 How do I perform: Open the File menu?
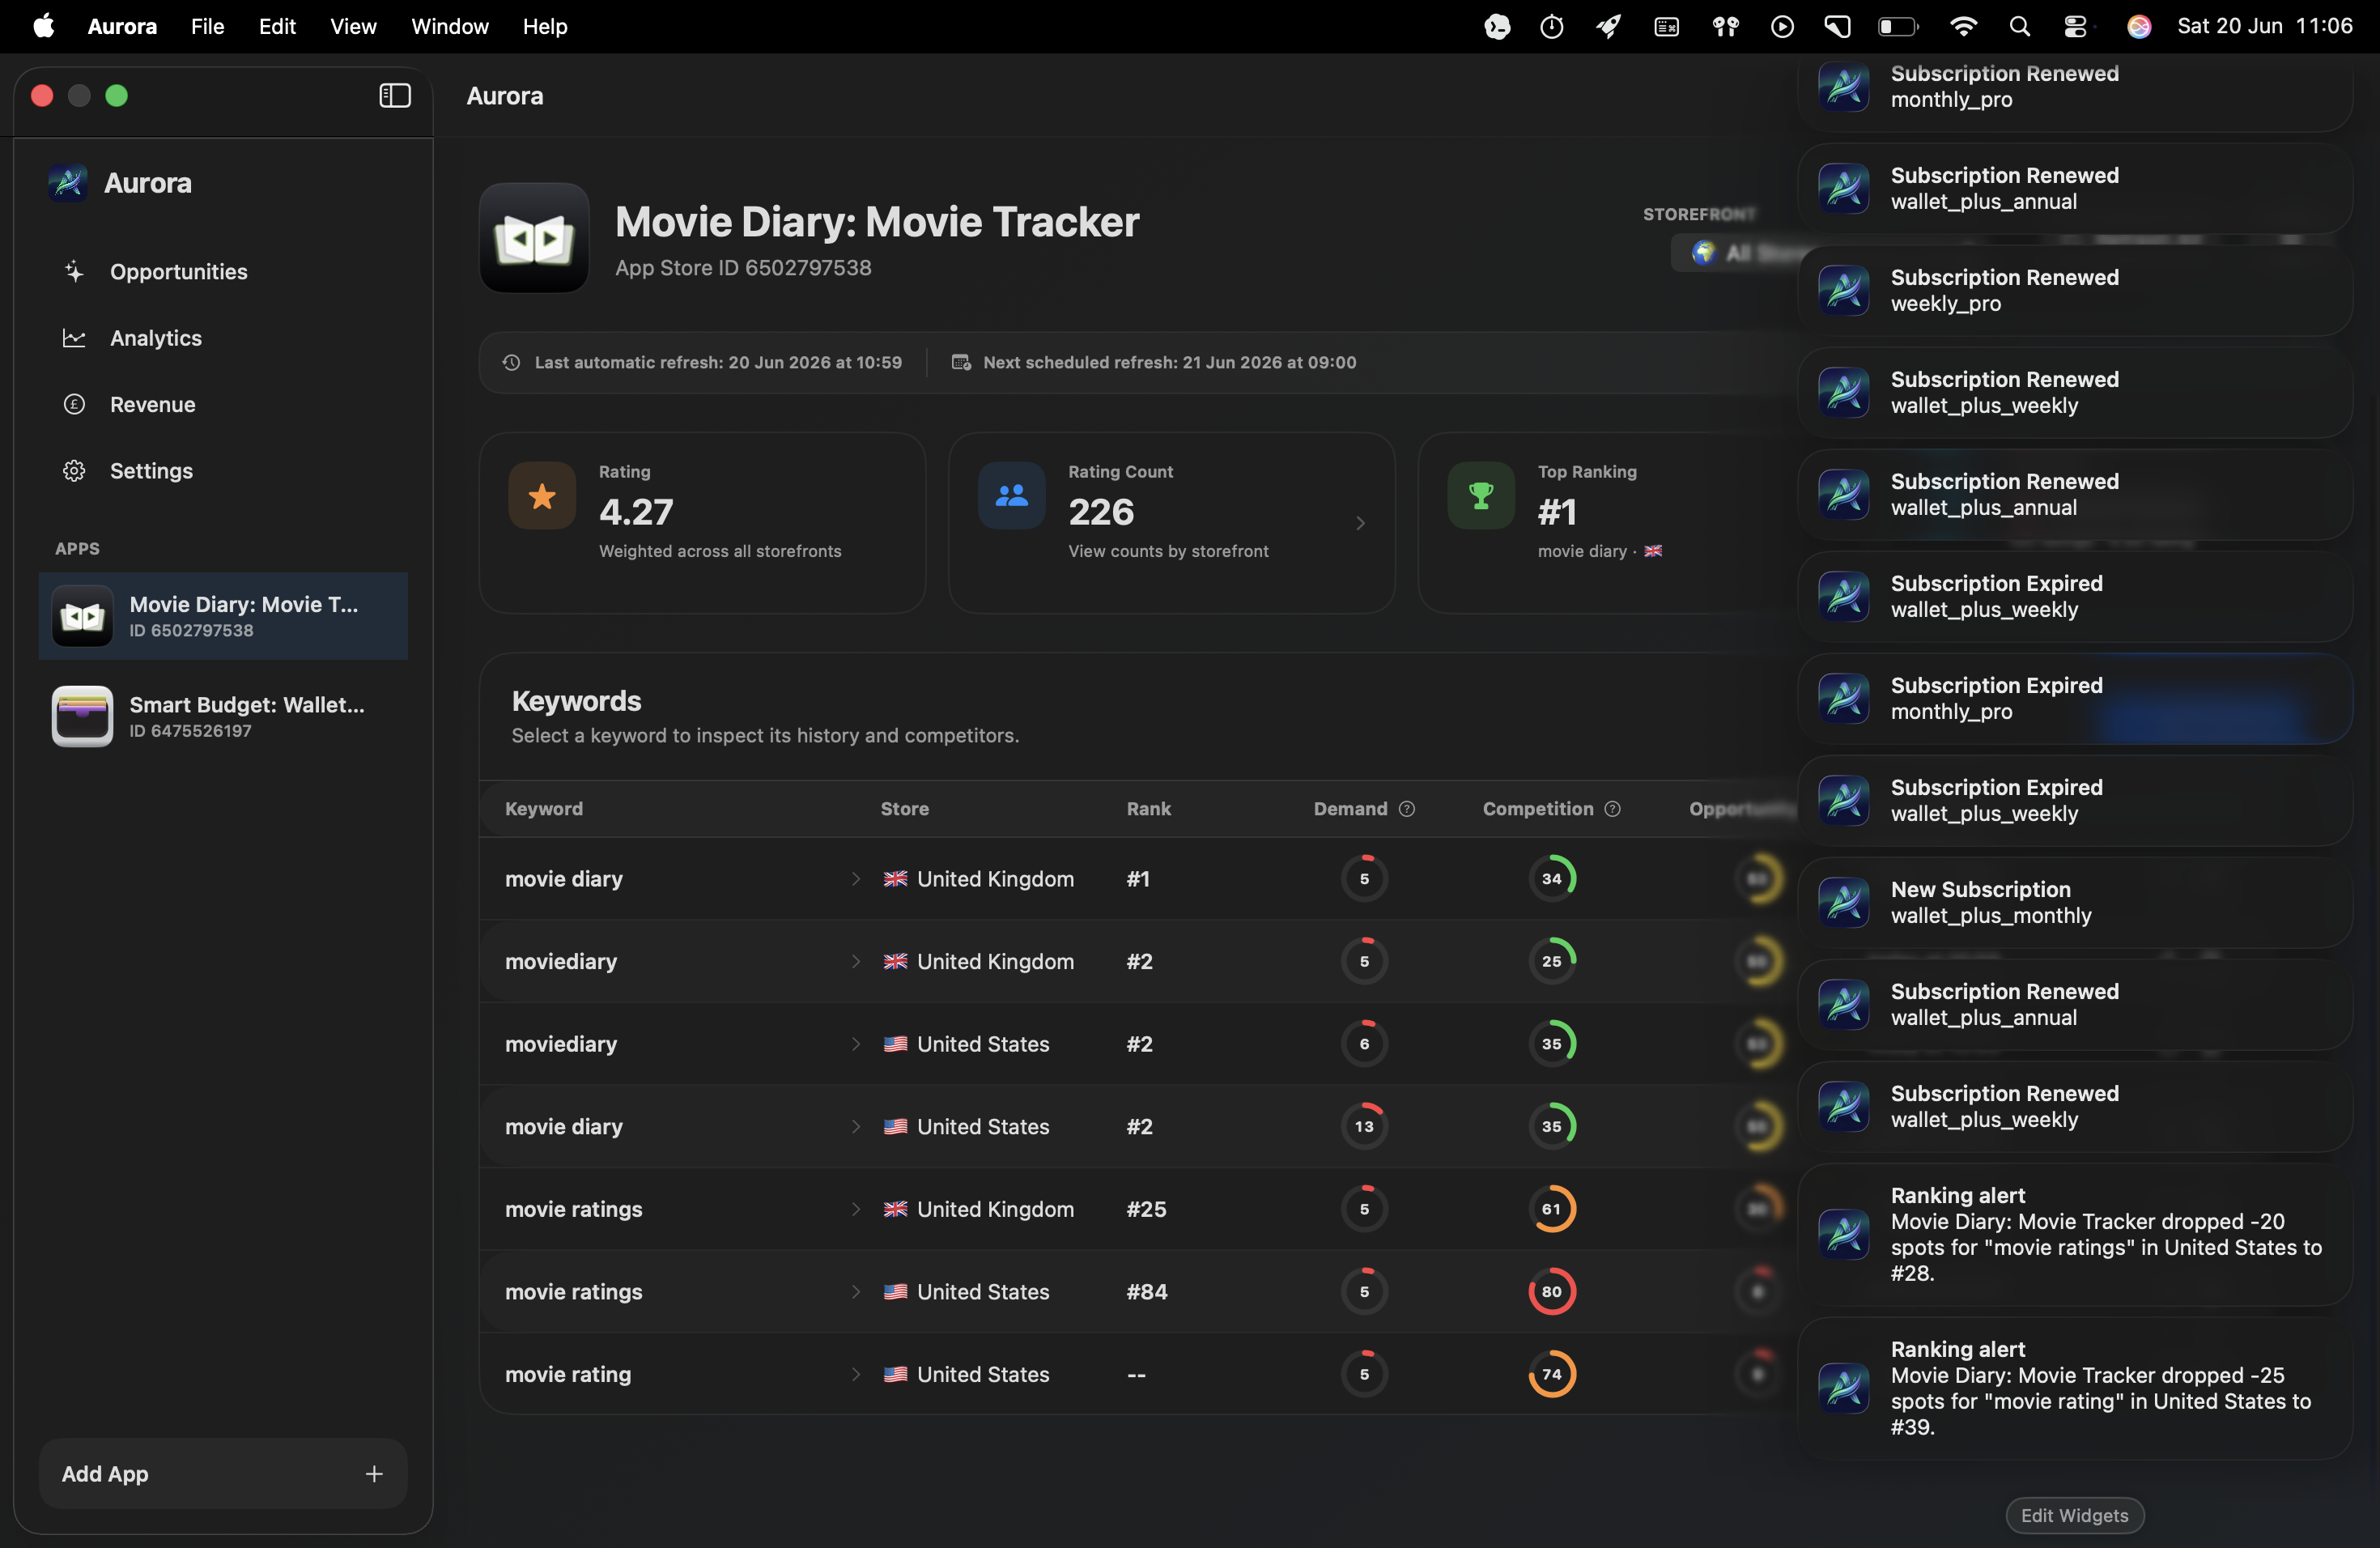click(207, 26)
